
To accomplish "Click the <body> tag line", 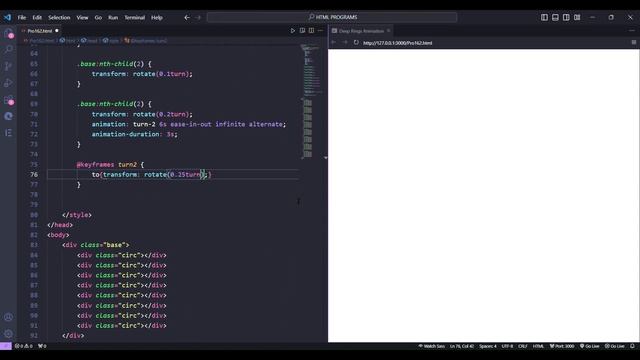I will (x=58, y=235).
